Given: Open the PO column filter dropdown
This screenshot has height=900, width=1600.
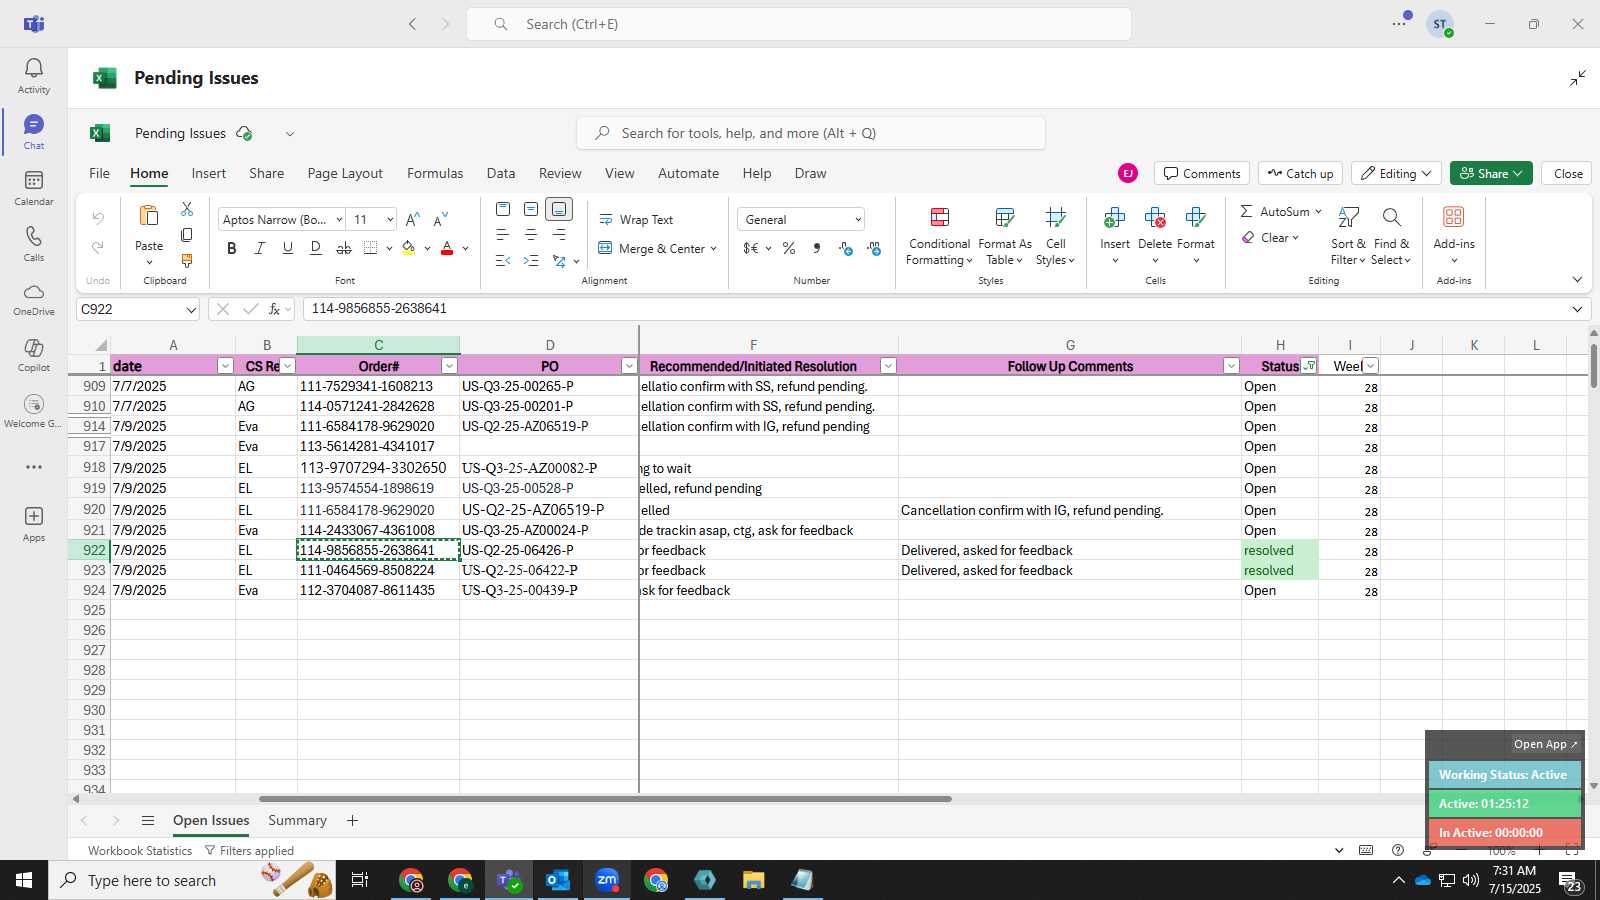Looking at the screenshot, I should click(x=629, y=366).
